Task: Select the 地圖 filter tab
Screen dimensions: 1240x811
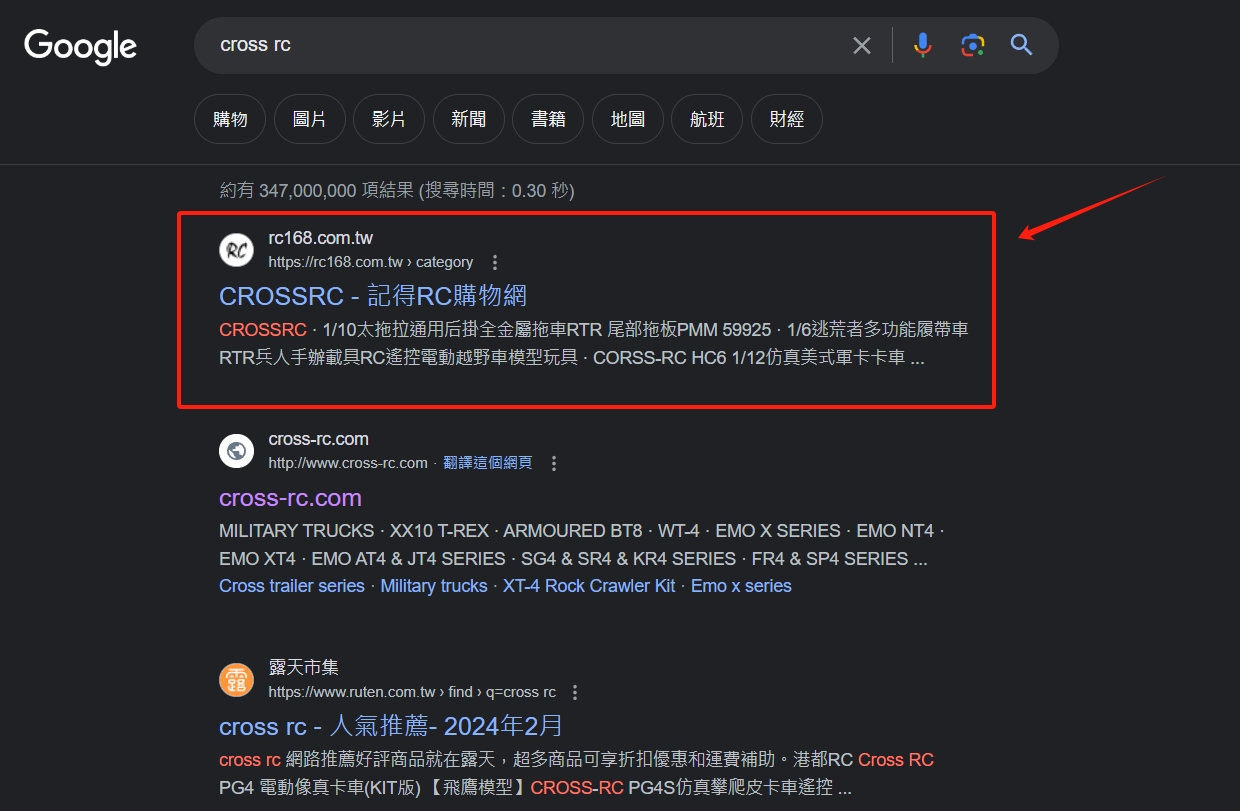Action: (x=628, y=119)
